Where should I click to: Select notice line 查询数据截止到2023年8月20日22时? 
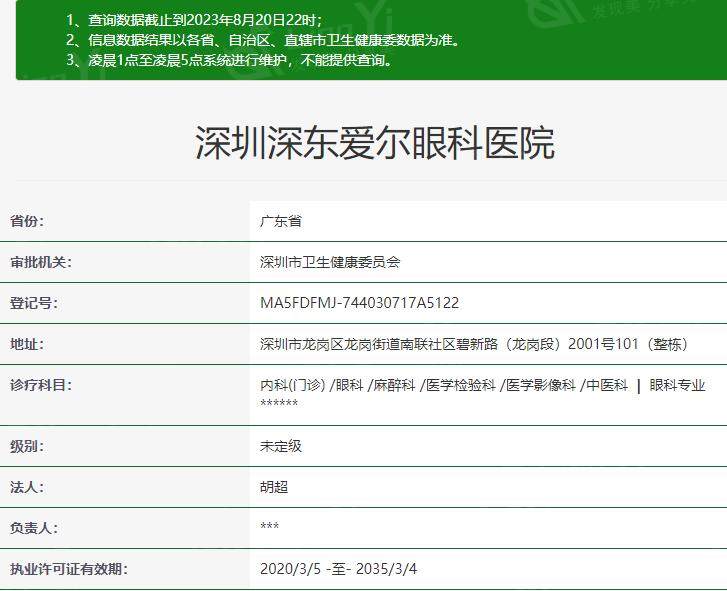(194, 20)
